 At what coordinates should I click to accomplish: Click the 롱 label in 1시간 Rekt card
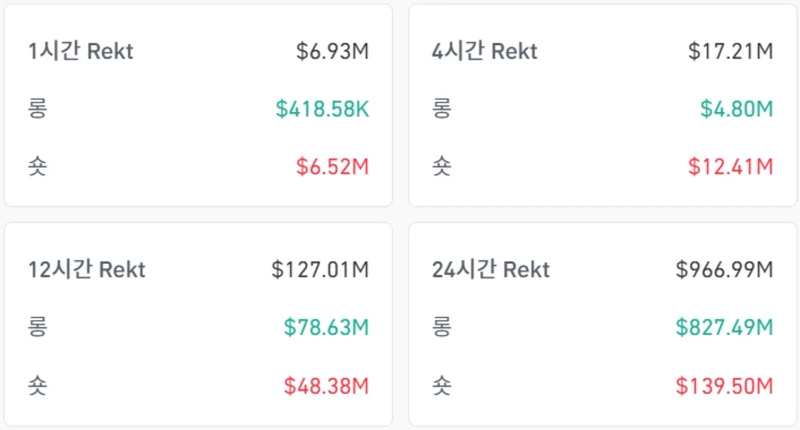point(37,109)
